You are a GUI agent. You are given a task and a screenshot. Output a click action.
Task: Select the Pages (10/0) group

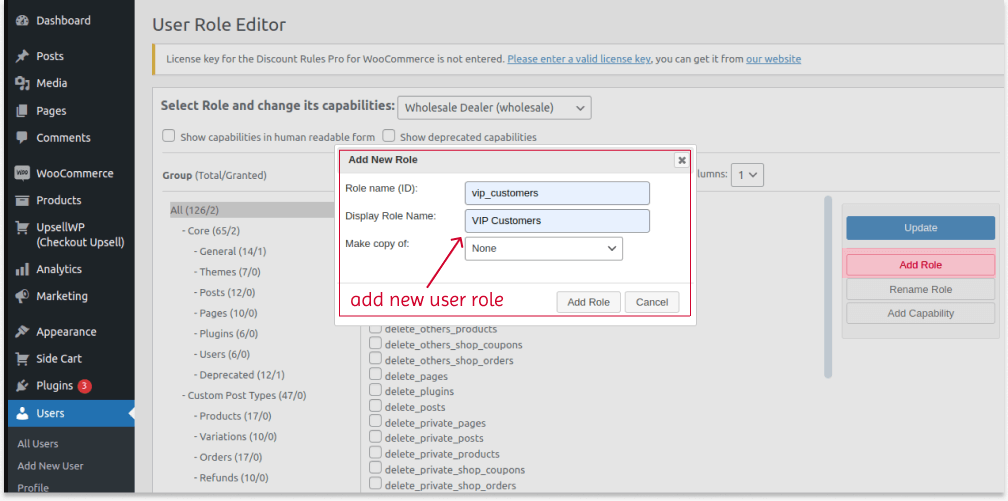[225, 313]
